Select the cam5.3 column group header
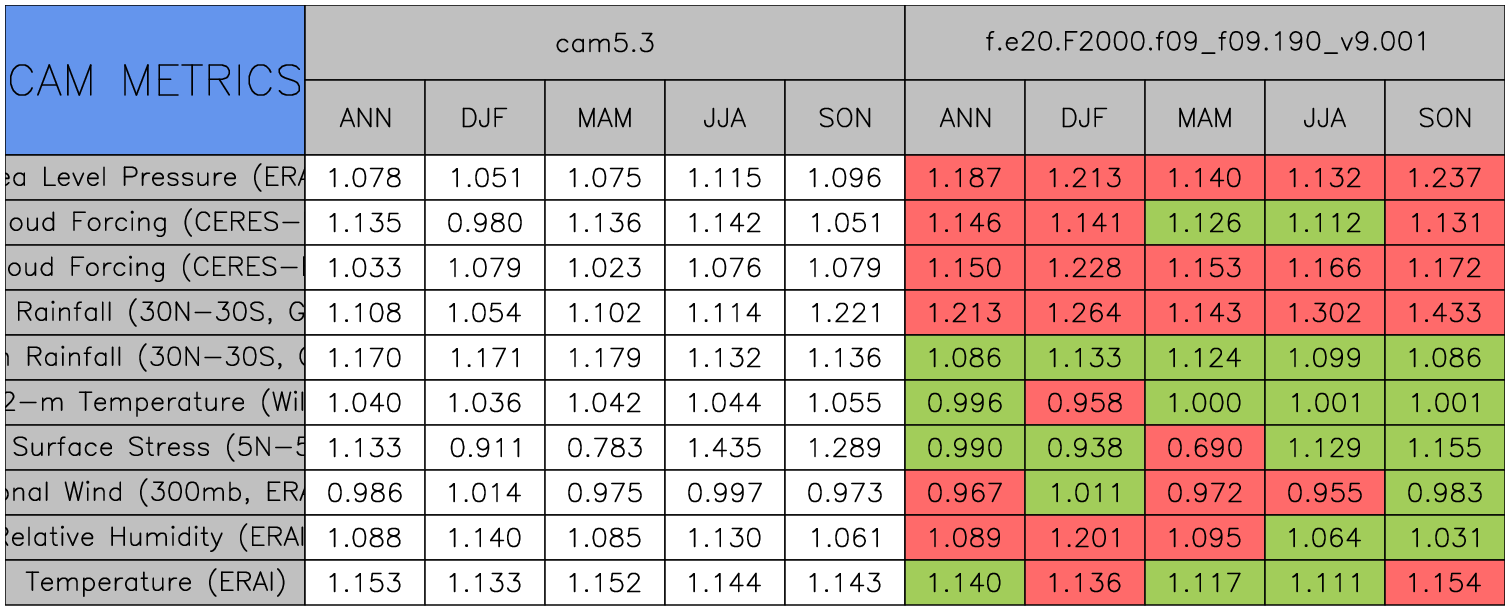This screenshot has height=611, width=1510. coord(604,43)
